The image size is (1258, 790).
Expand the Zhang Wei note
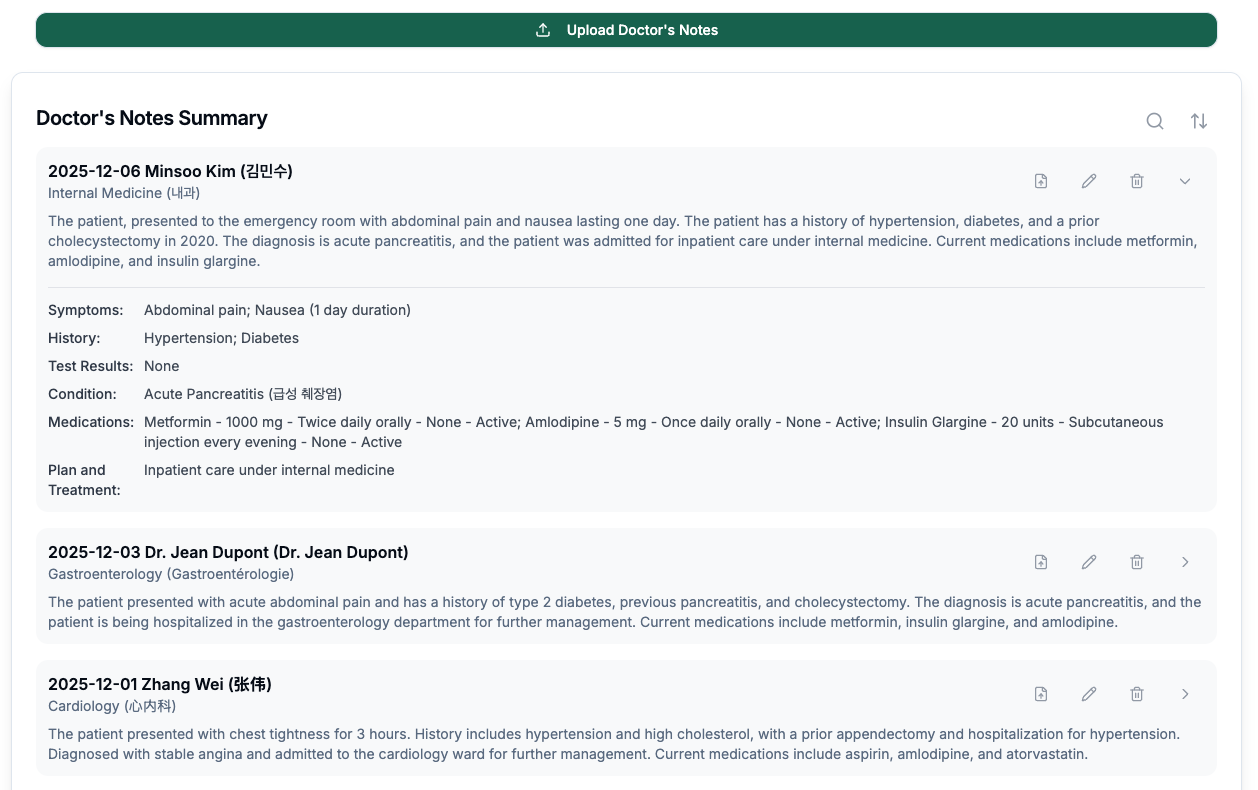coord(1185,694)
